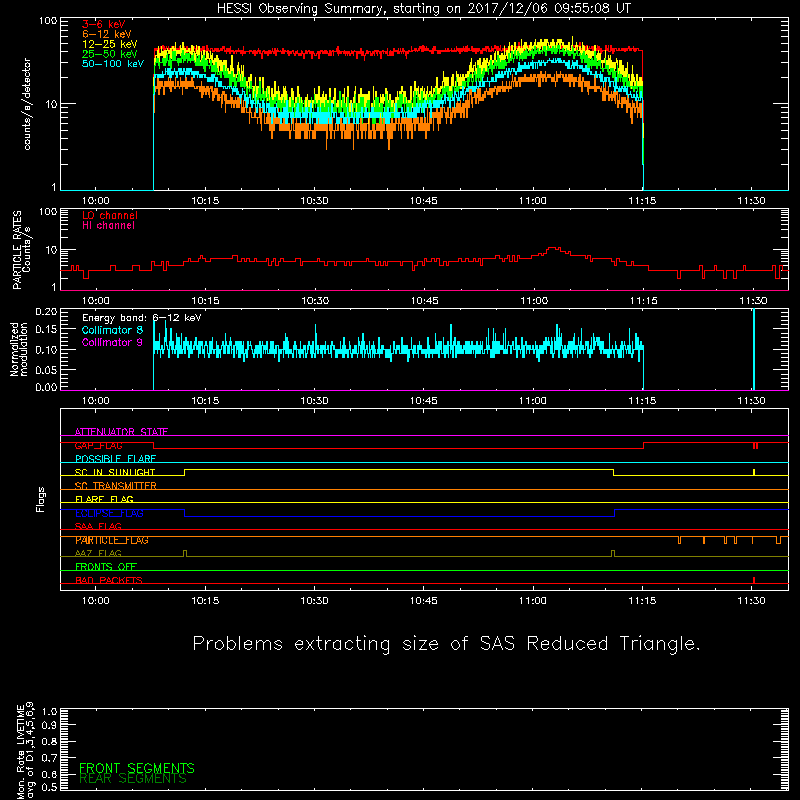This screenshot has width=800, height=800.
Task: Click the AAZ_FLAG label
Action: [98, 553]
